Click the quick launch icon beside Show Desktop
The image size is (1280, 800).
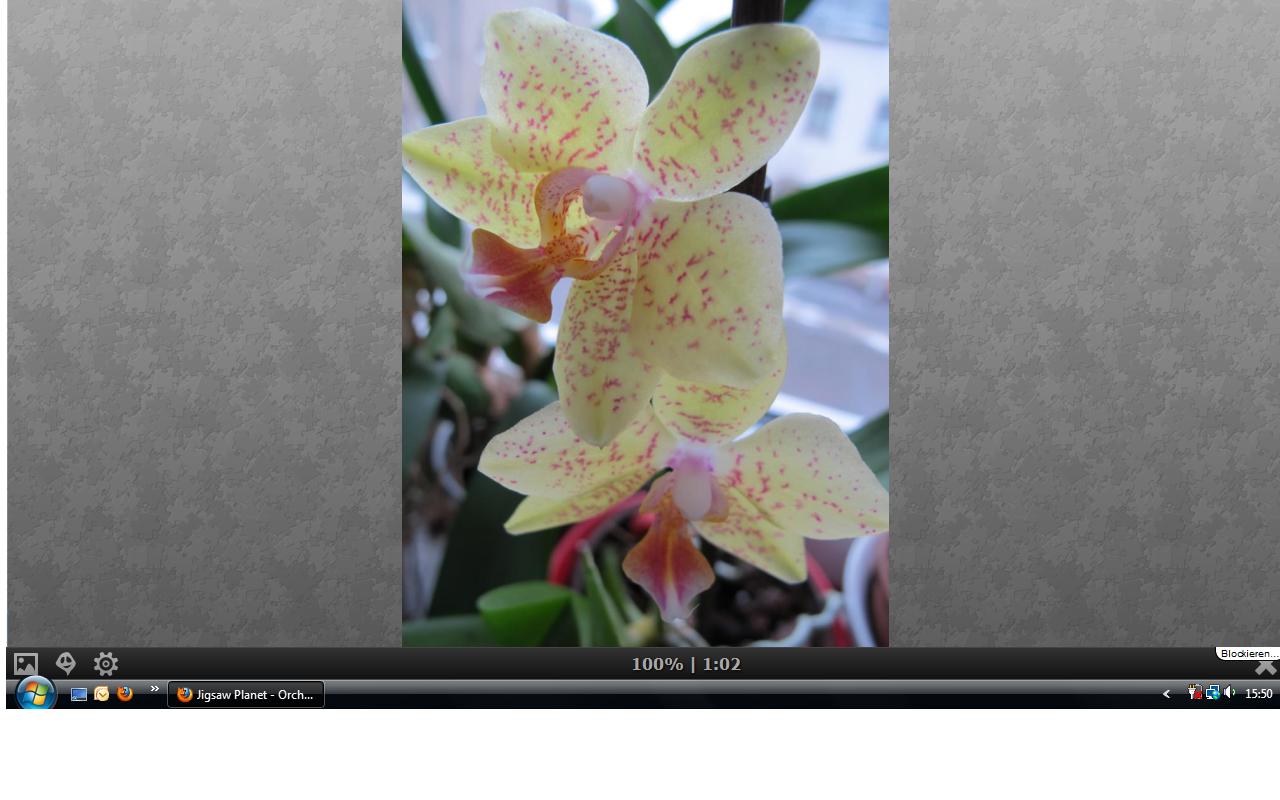102,694
